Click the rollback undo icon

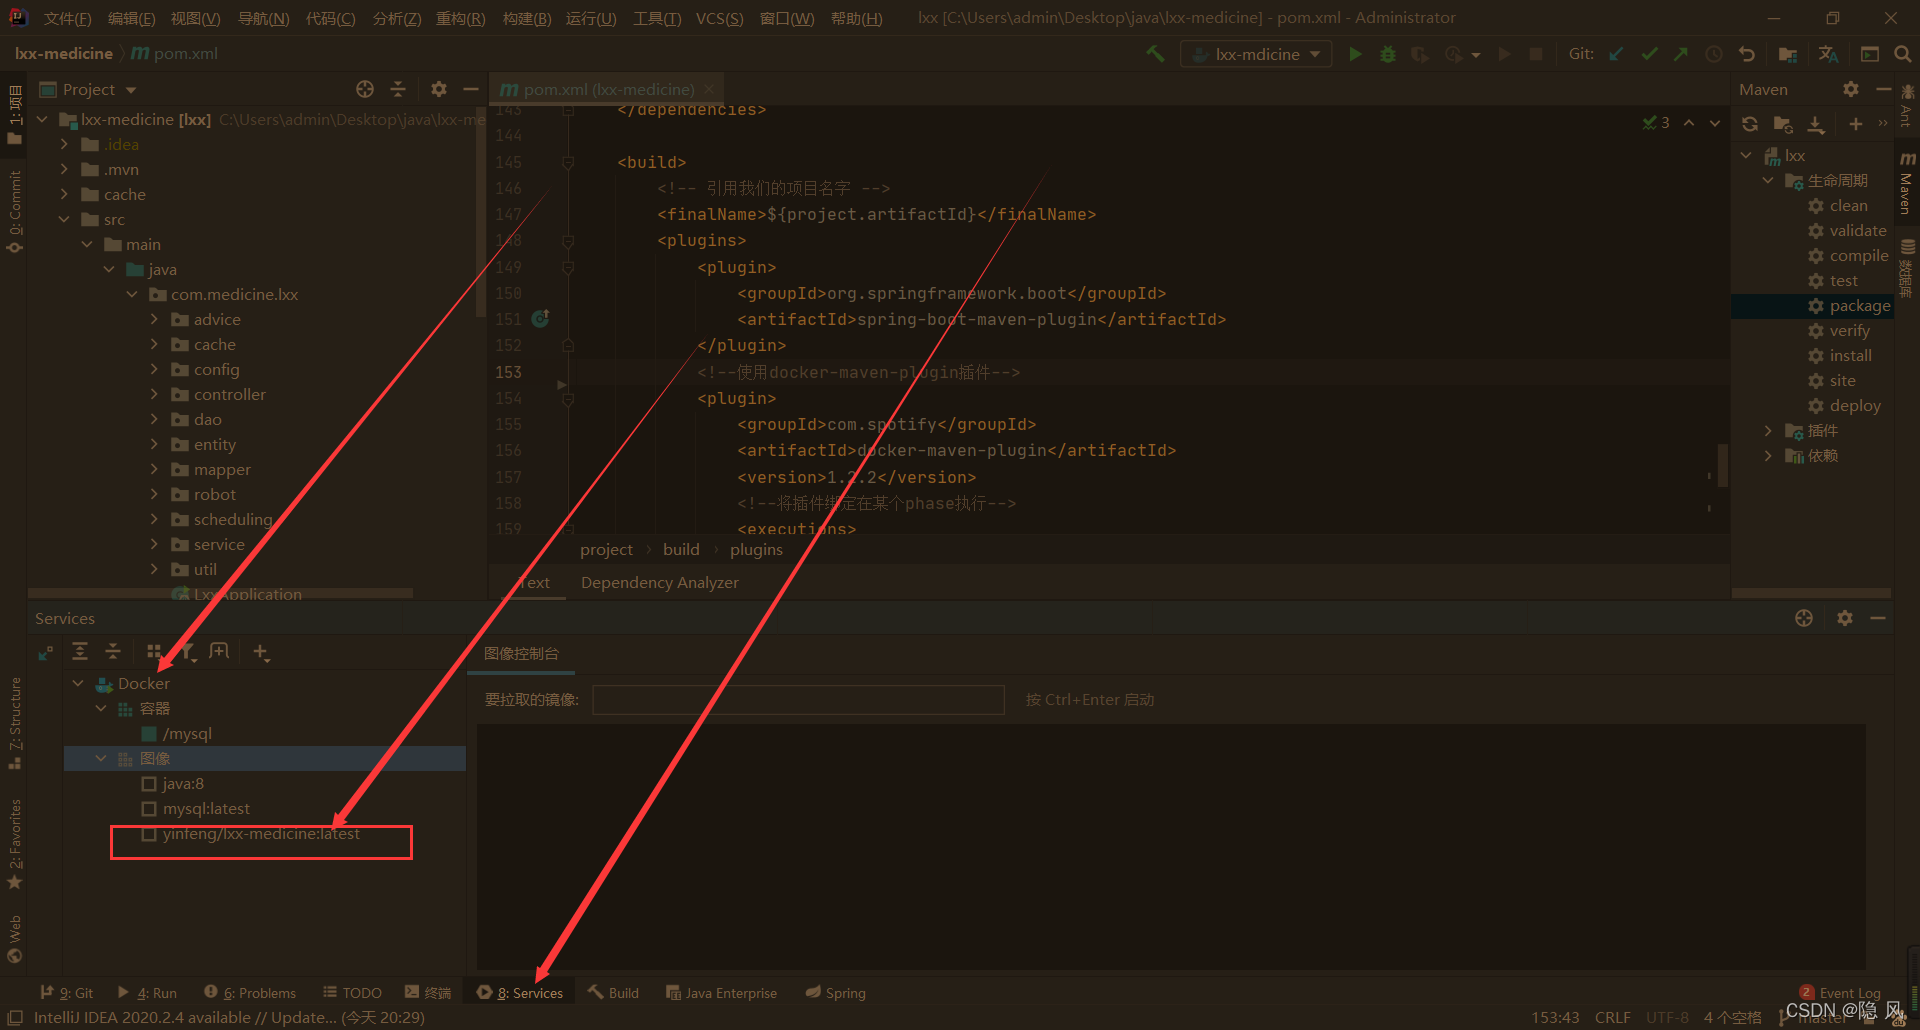point(1747,54)
